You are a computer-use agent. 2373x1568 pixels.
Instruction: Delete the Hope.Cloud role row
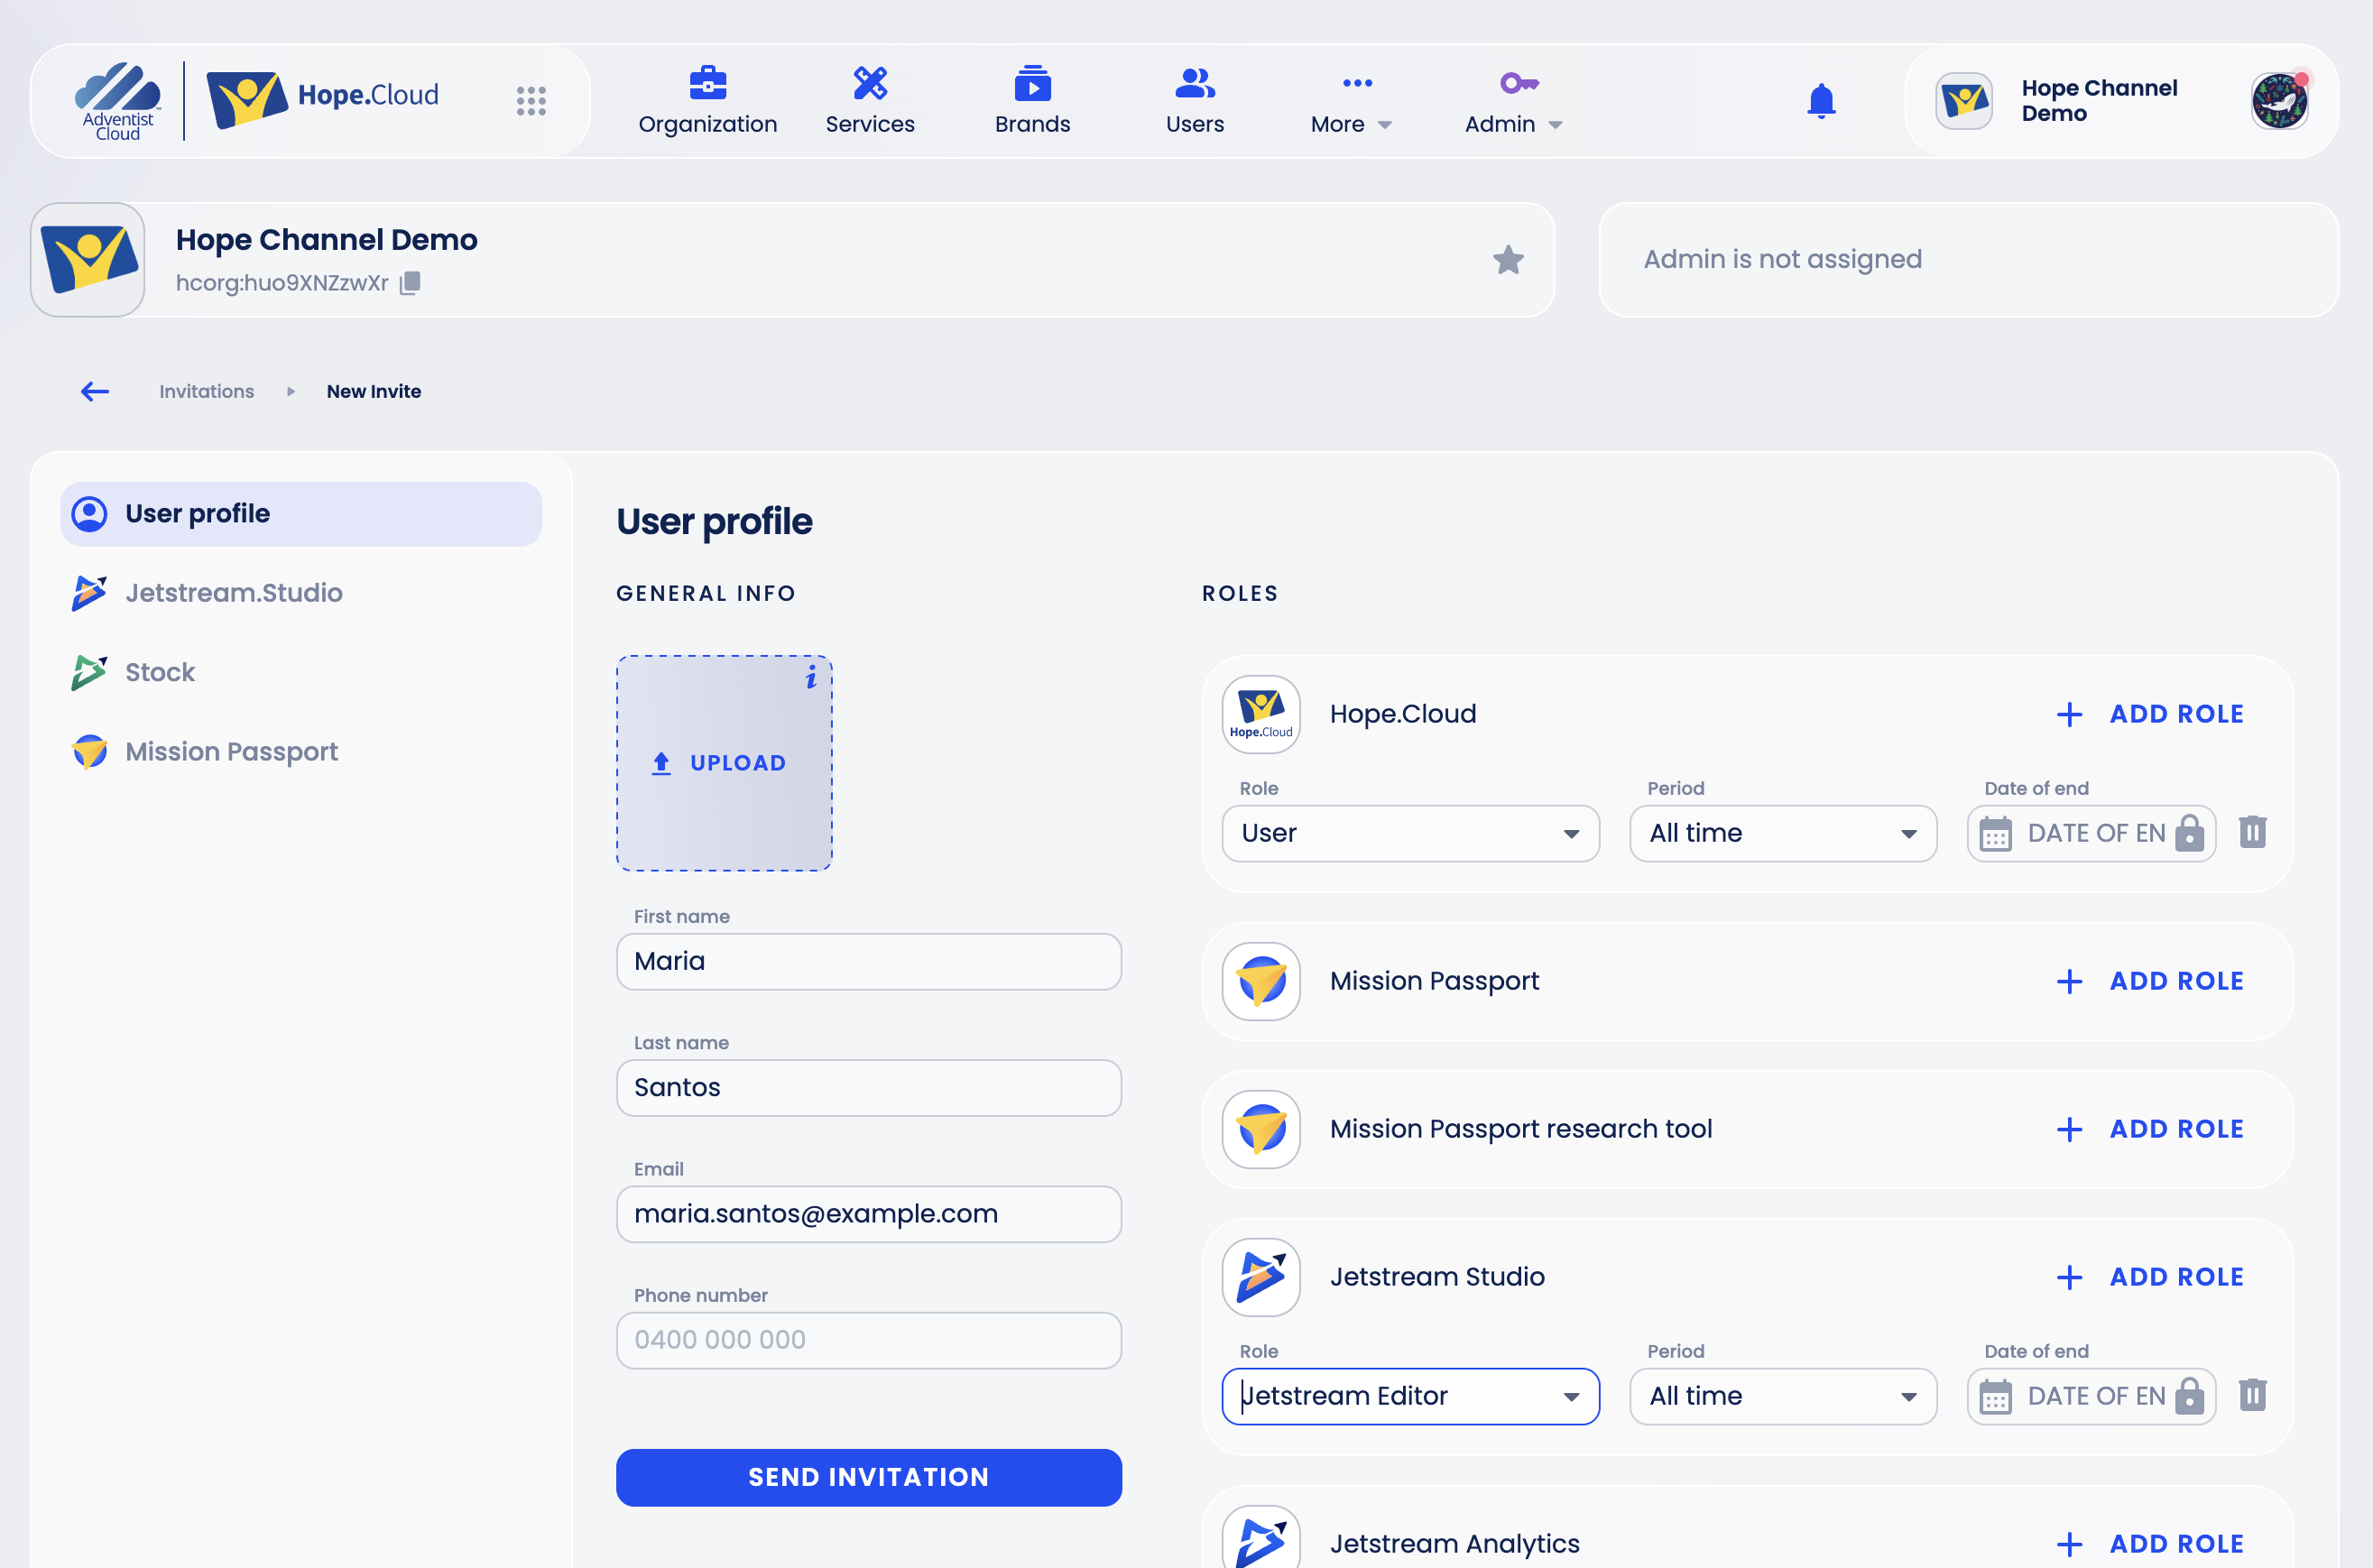point(2252,832)
